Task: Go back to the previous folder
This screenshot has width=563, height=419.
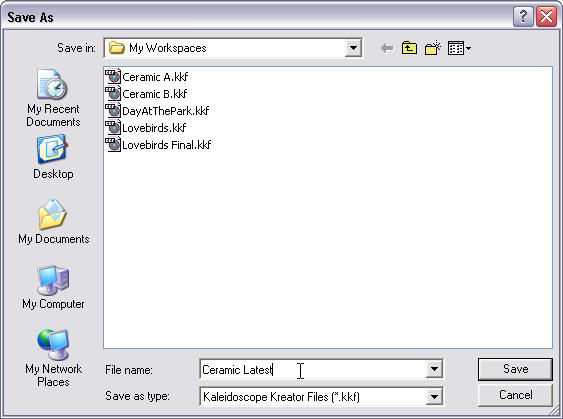Action: [x=387, y=48]
